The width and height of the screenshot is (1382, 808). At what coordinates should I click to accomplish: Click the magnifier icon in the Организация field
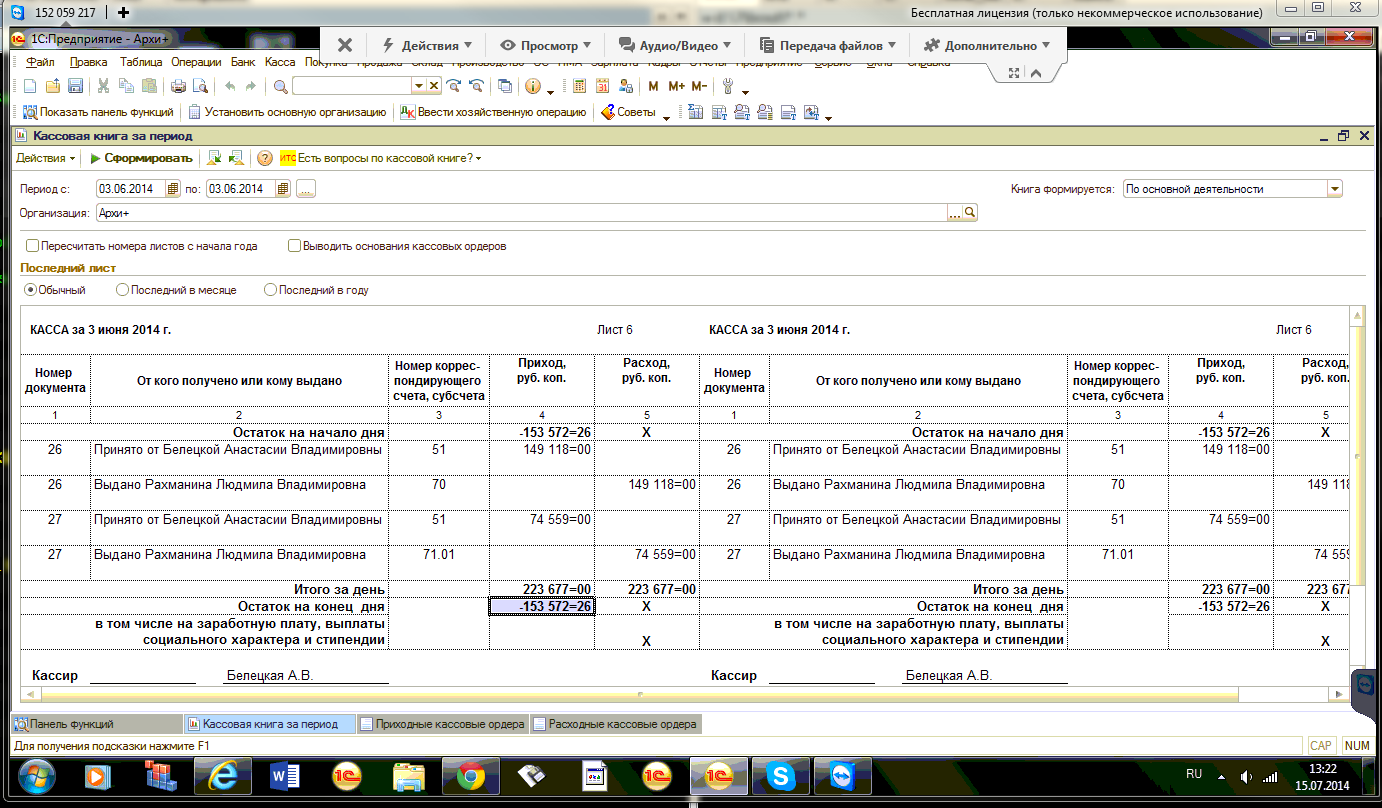(x=969, y=213)
